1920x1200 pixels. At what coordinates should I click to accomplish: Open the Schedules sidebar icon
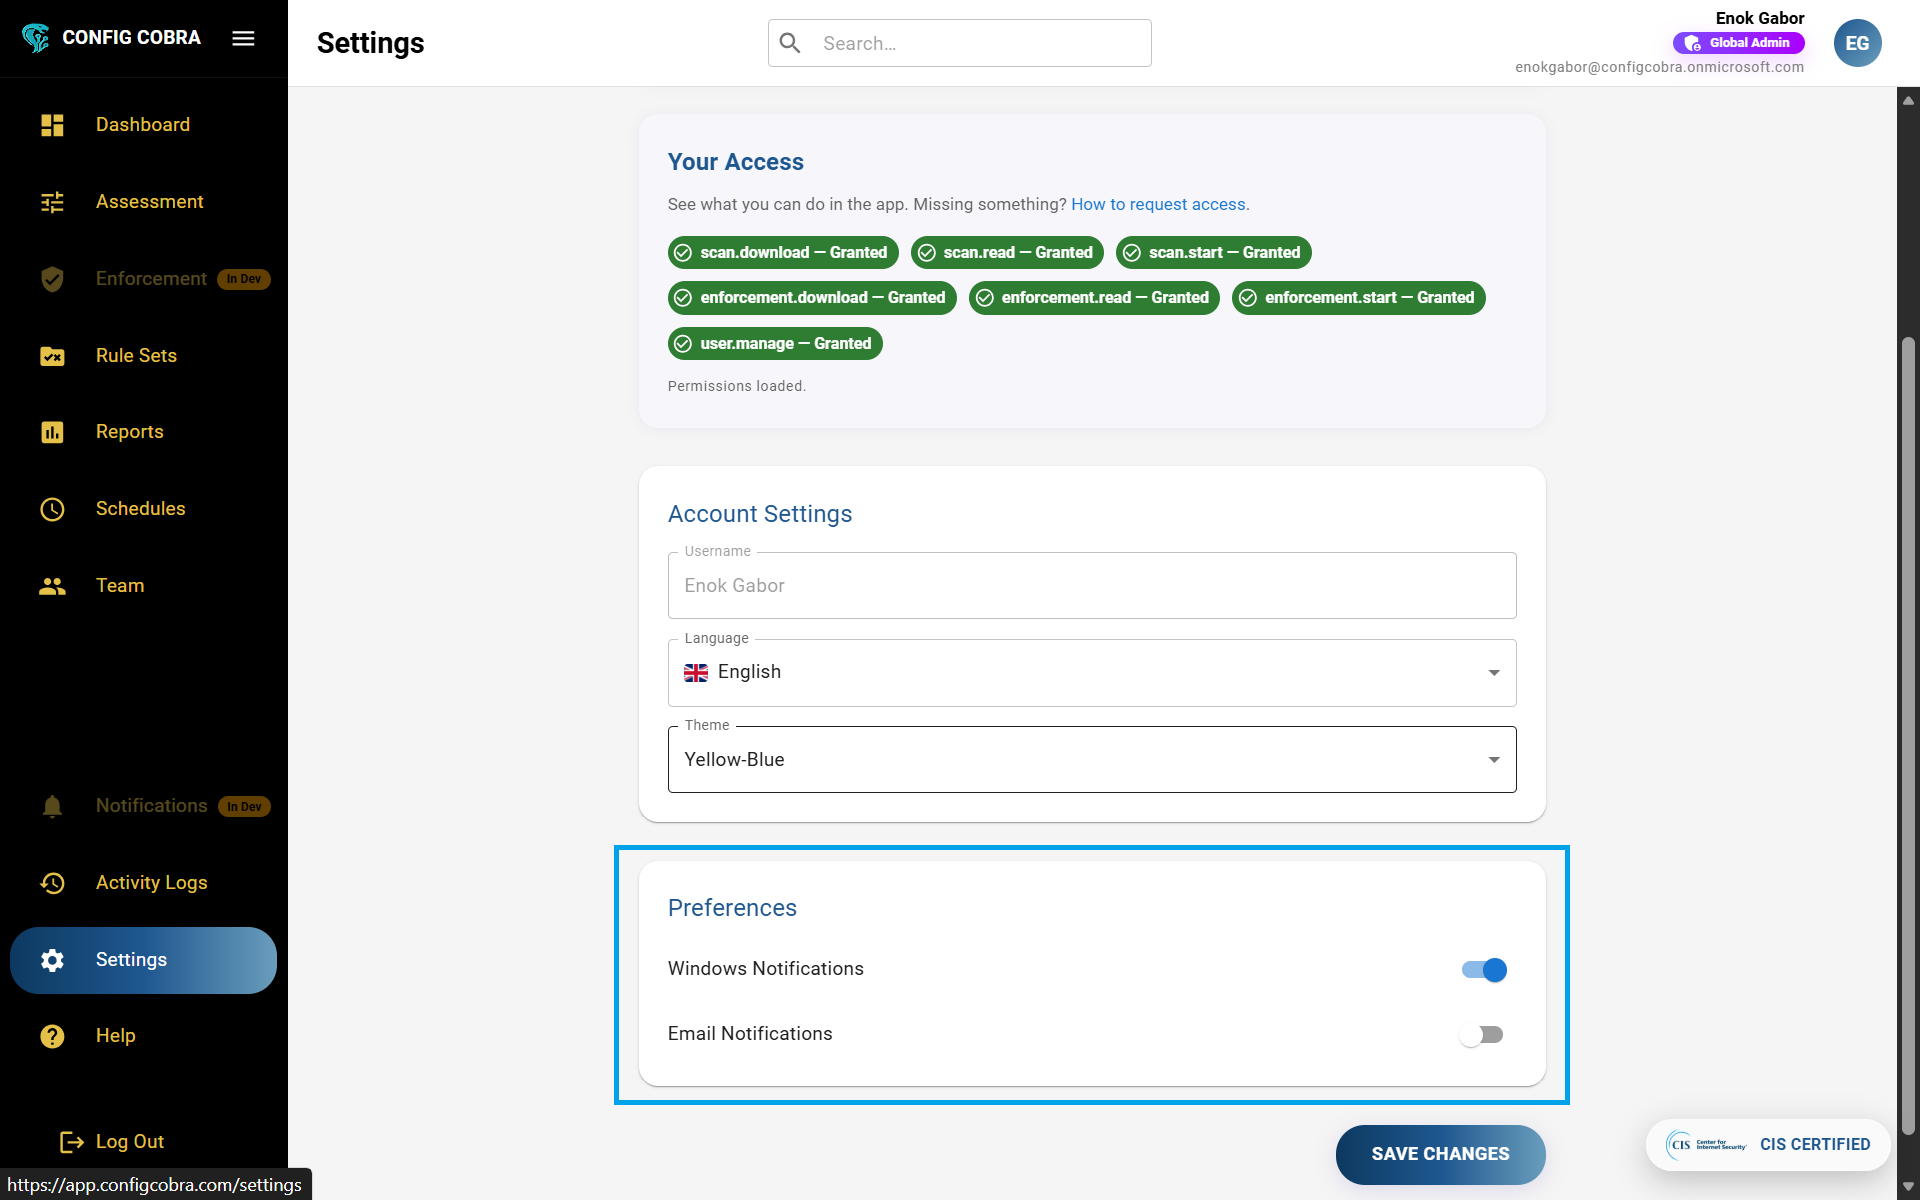pos(52,509)
